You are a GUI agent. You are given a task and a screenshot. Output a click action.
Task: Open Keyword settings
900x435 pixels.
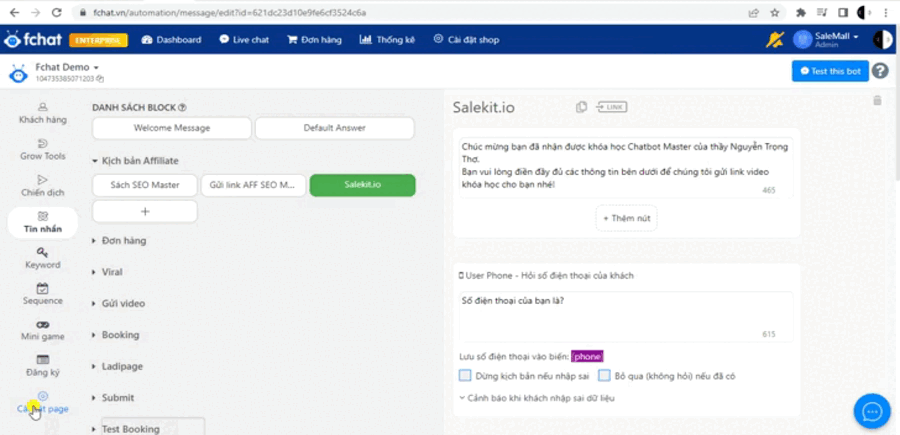43,258
